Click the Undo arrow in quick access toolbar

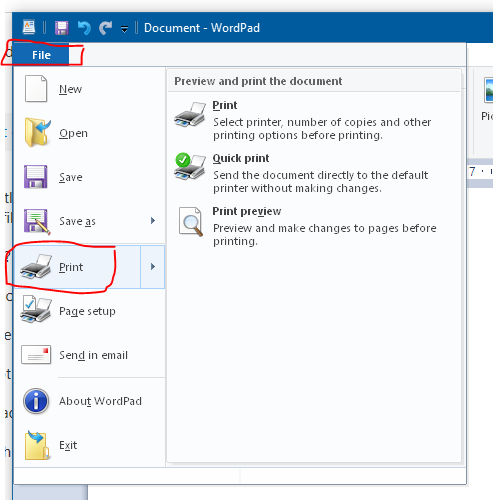[x=84, y=28]
